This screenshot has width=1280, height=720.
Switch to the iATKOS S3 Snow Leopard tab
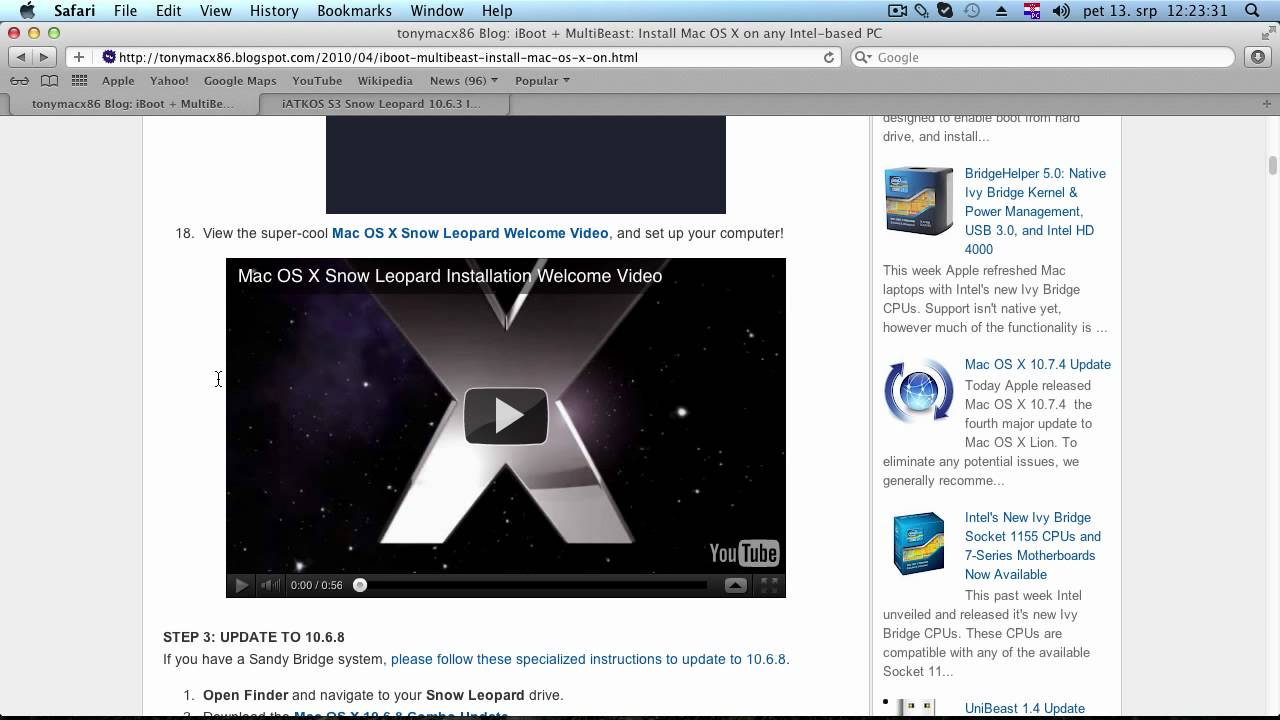click(384, 103)
